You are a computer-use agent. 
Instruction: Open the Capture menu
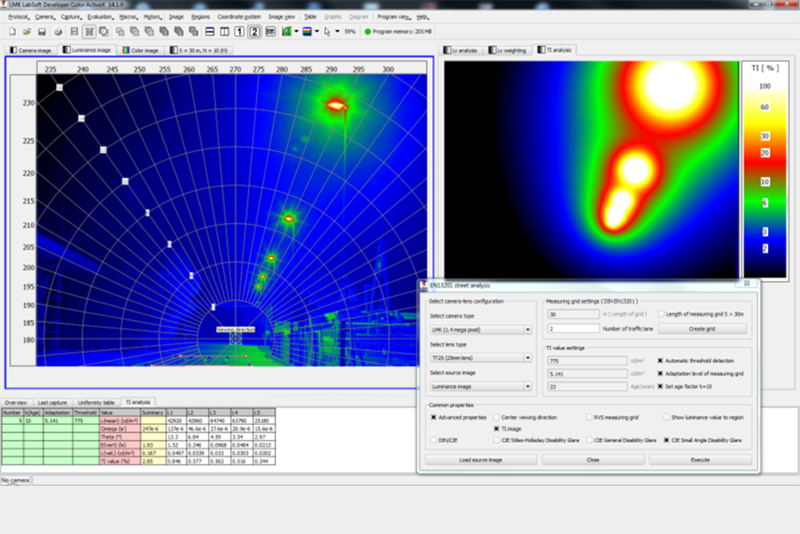point(70,17)
